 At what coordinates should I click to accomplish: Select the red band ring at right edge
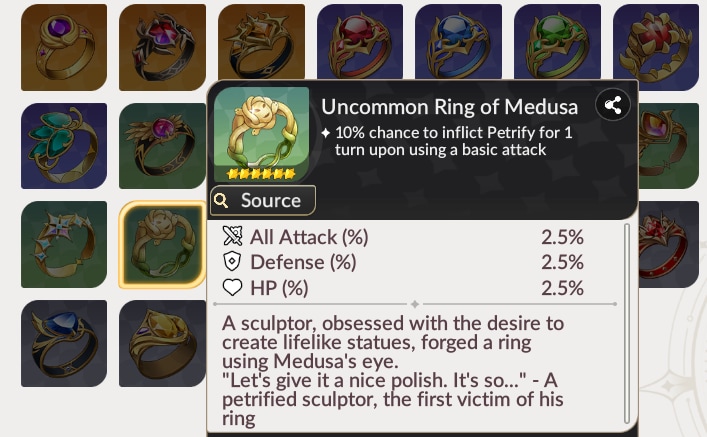click(x=670, y=244)
